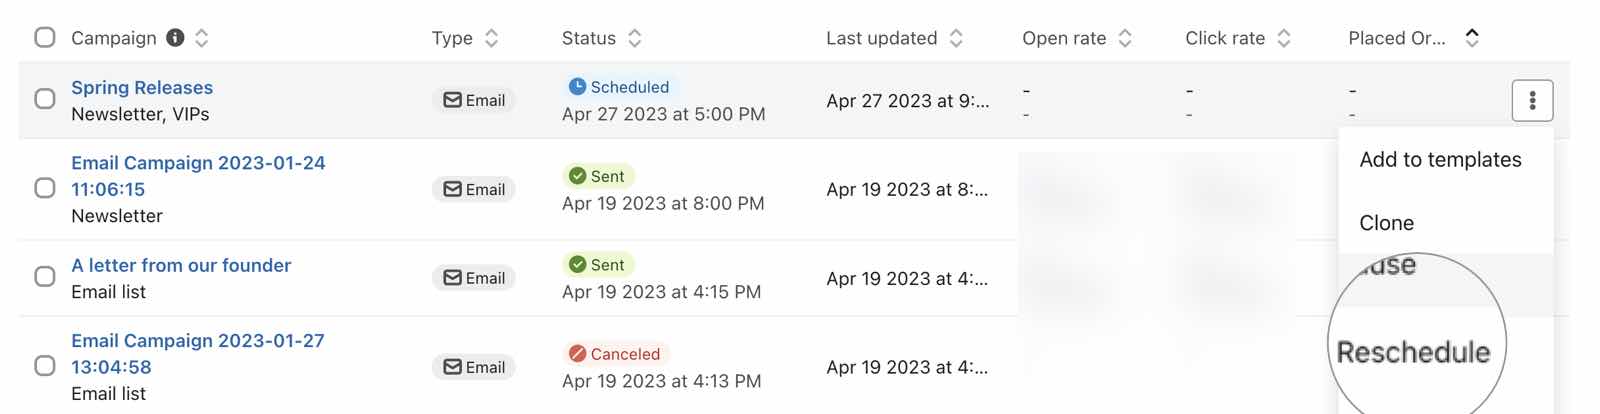Click the Campaign column info icon
The height and width of the screenshot is (414, 1600).
[175, 38]
